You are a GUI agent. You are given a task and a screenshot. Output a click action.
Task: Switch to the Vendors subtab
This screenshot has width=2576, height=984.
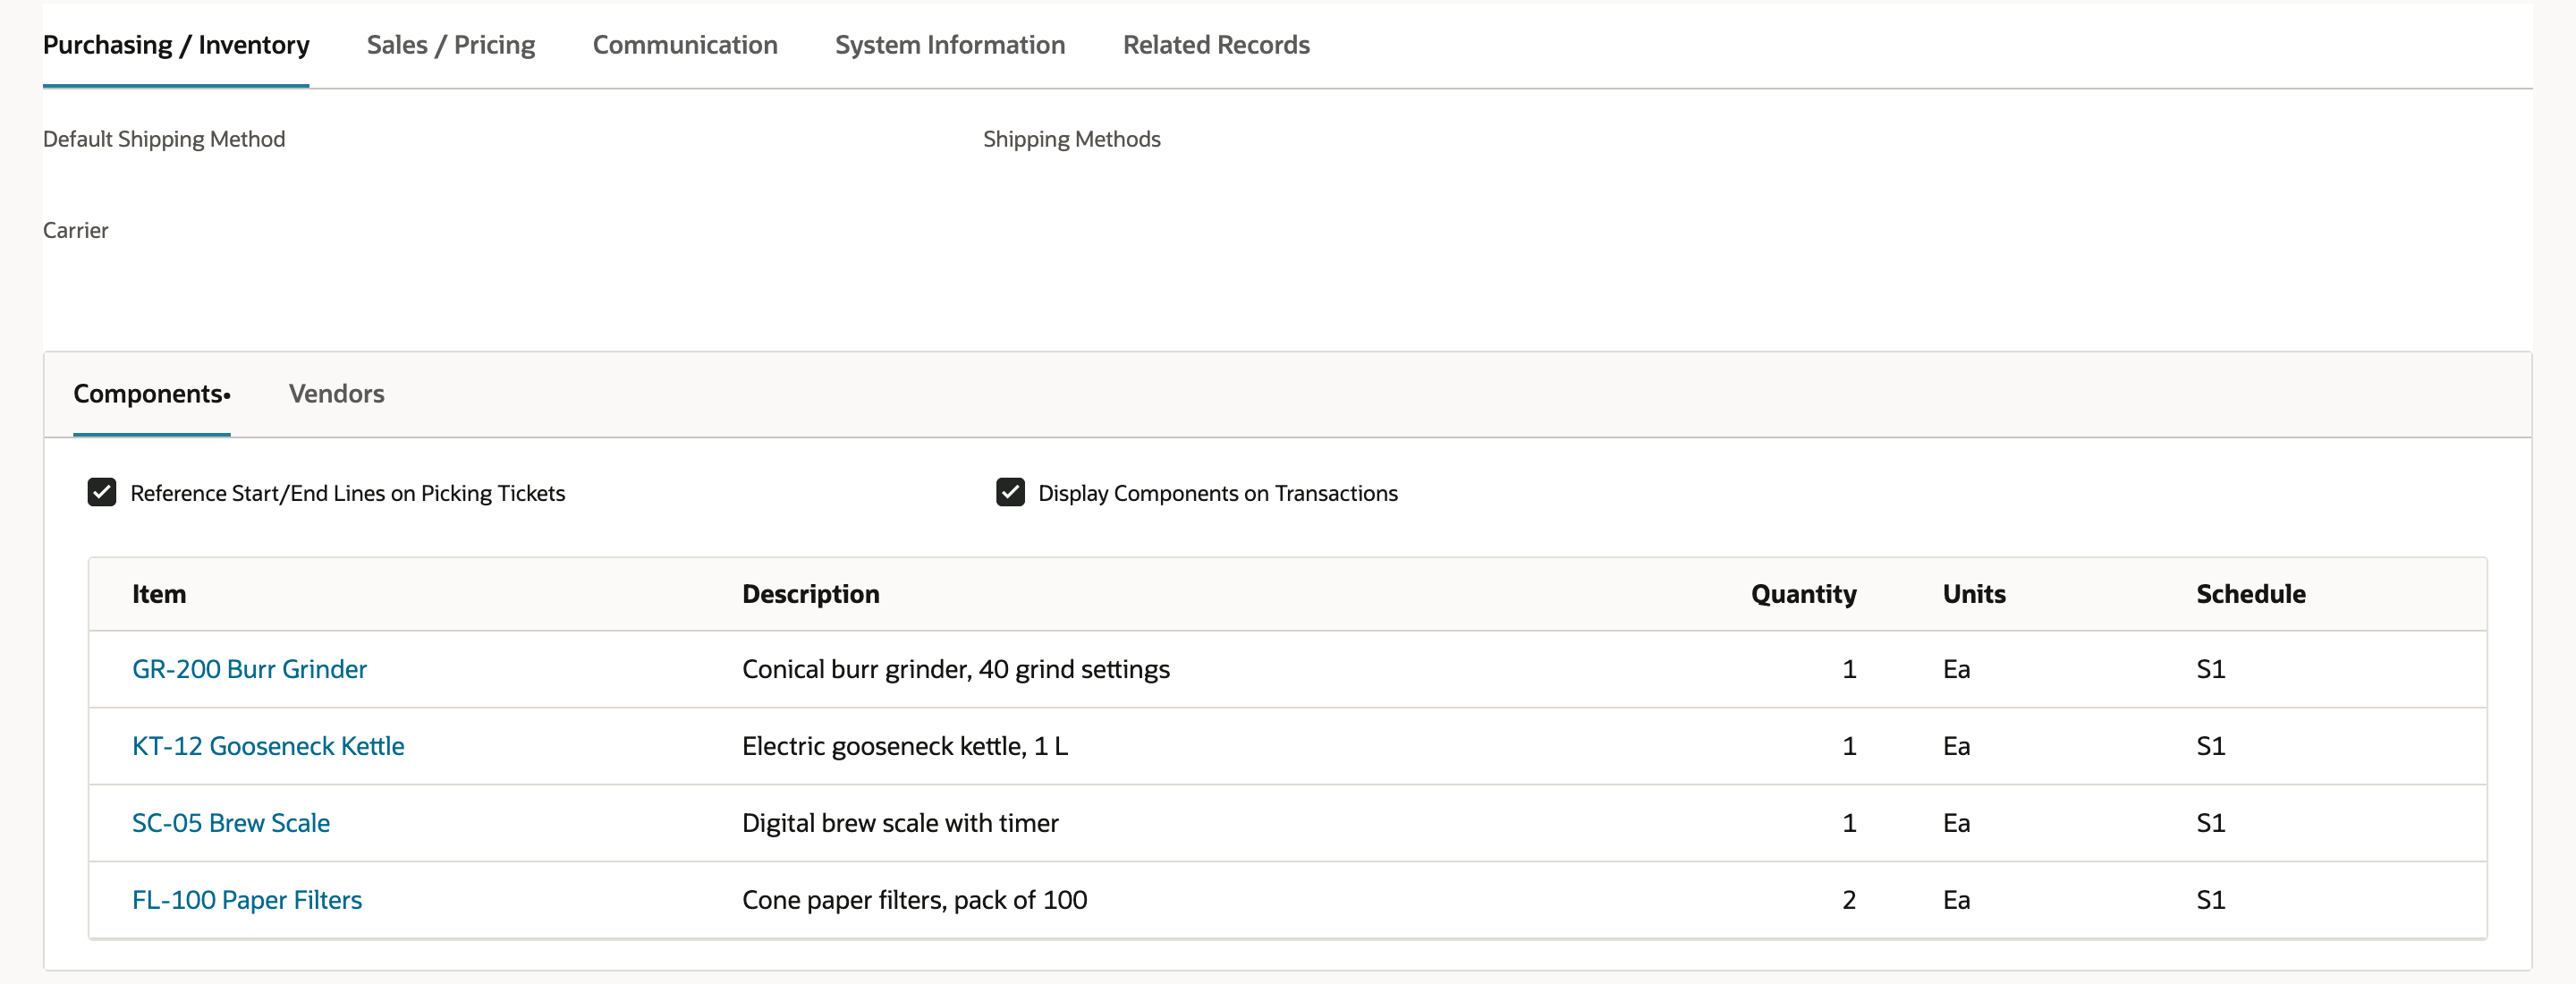coord(337,394)
